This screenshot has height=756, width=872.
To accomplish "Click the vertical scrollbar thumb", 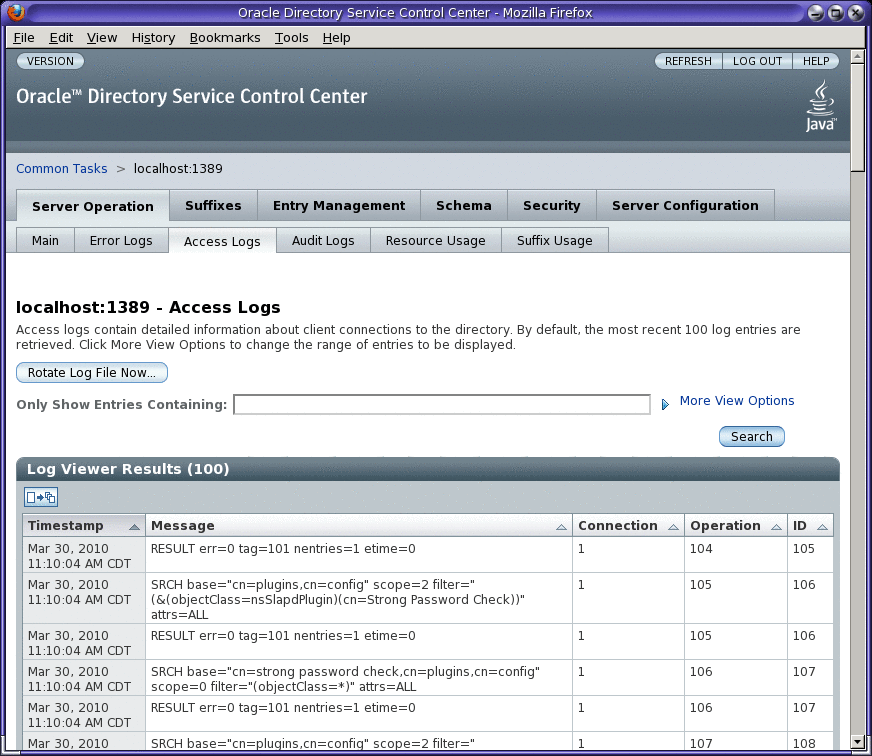I will click(857, 117).
